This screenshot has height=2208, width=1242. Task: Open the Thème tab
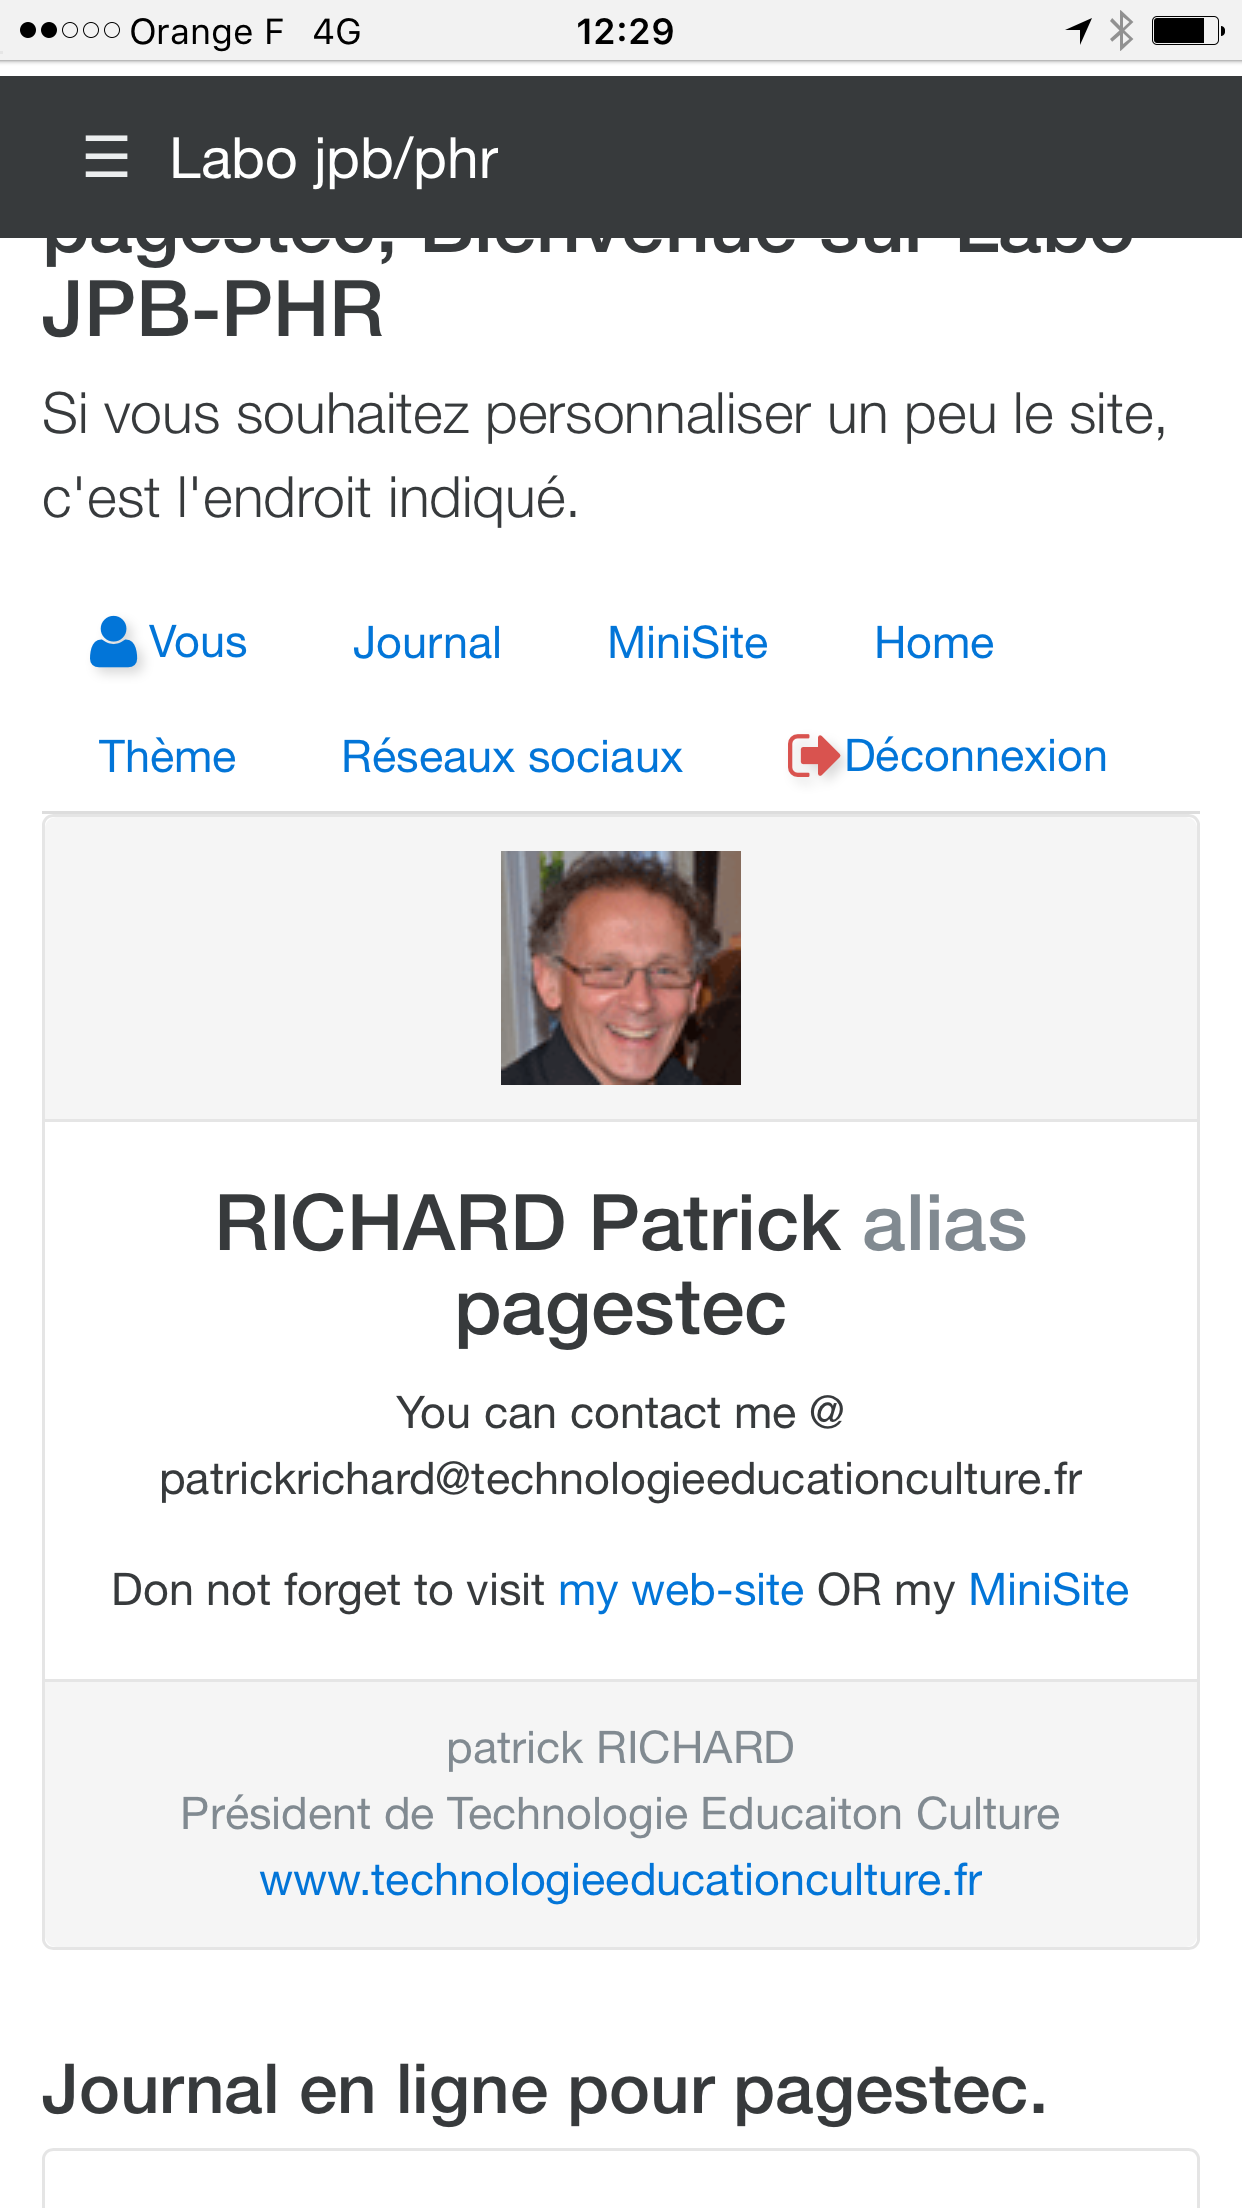pos(167,757)
